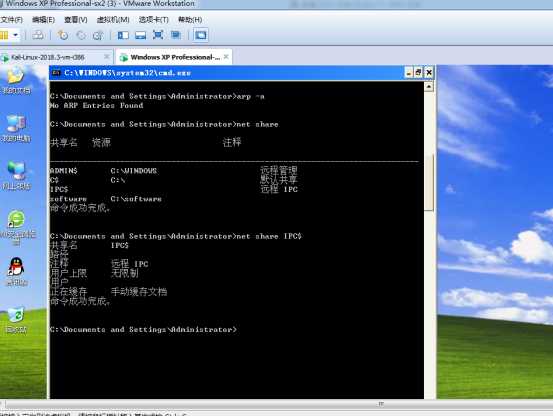The height and width of the screenshot is (417, 553).
Task: Close the Kali-Linux VM tab
Action: point(107,56)
